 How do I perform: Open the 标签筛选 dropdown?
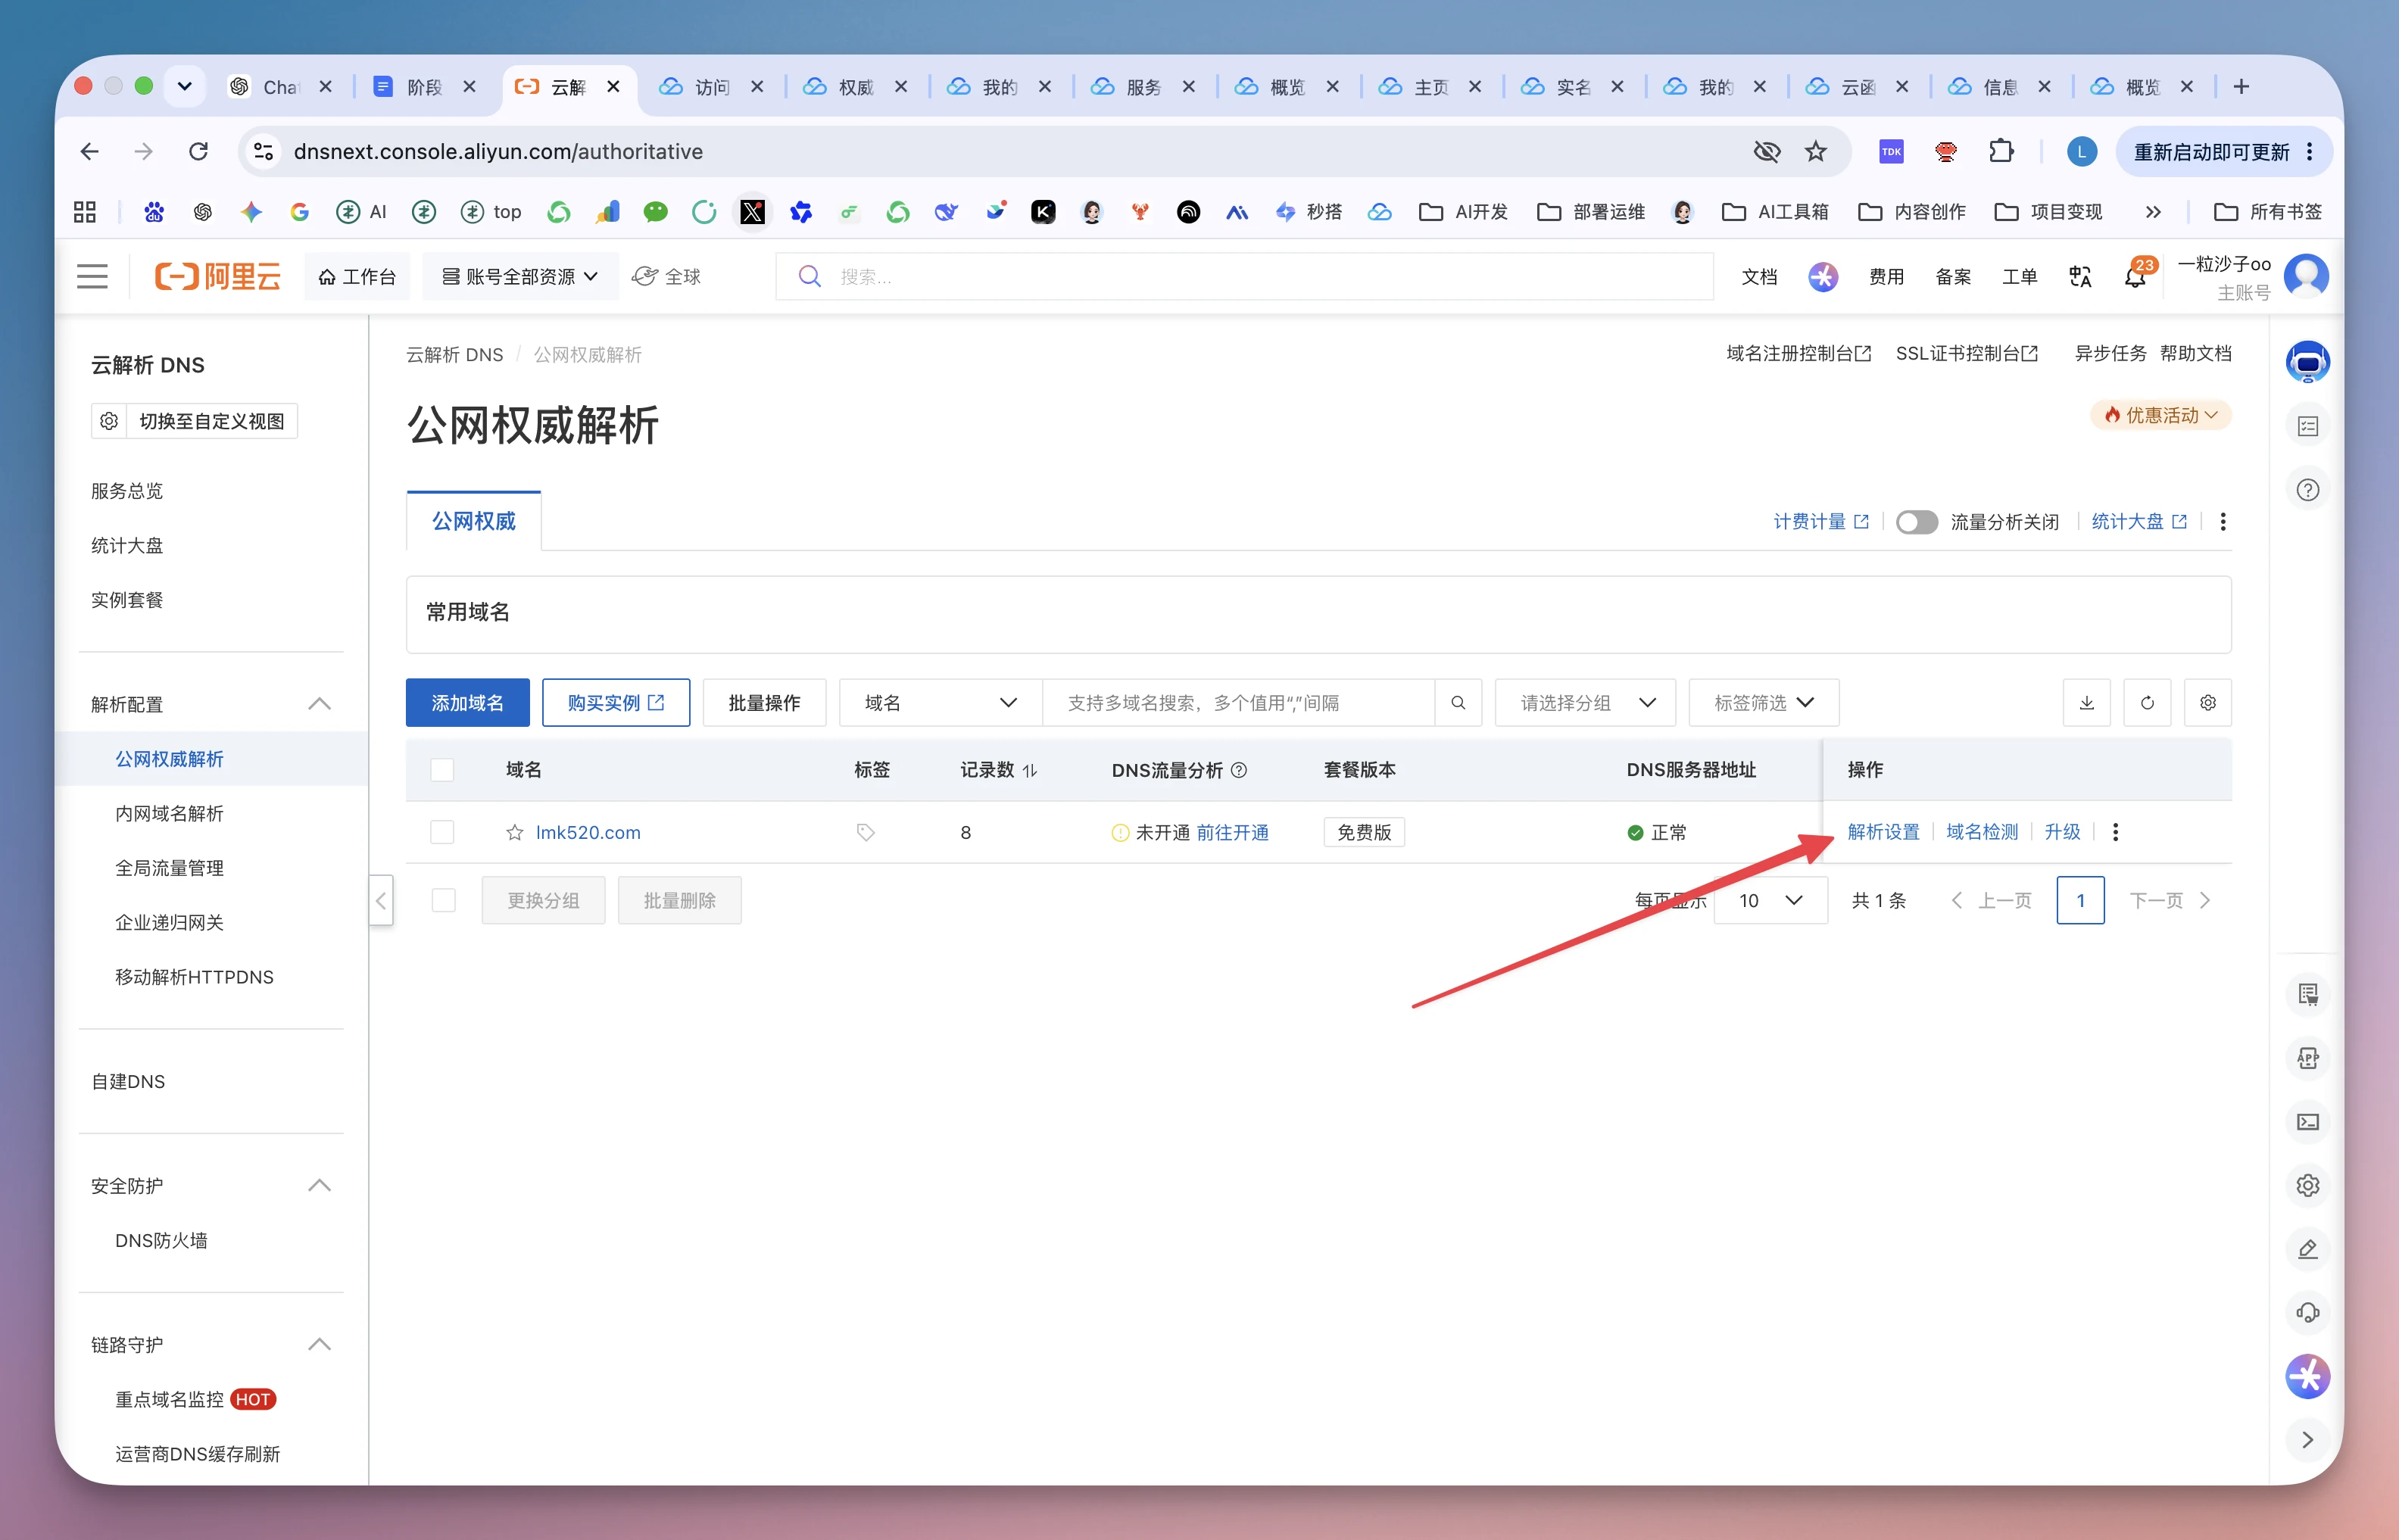coord(1764,703)
